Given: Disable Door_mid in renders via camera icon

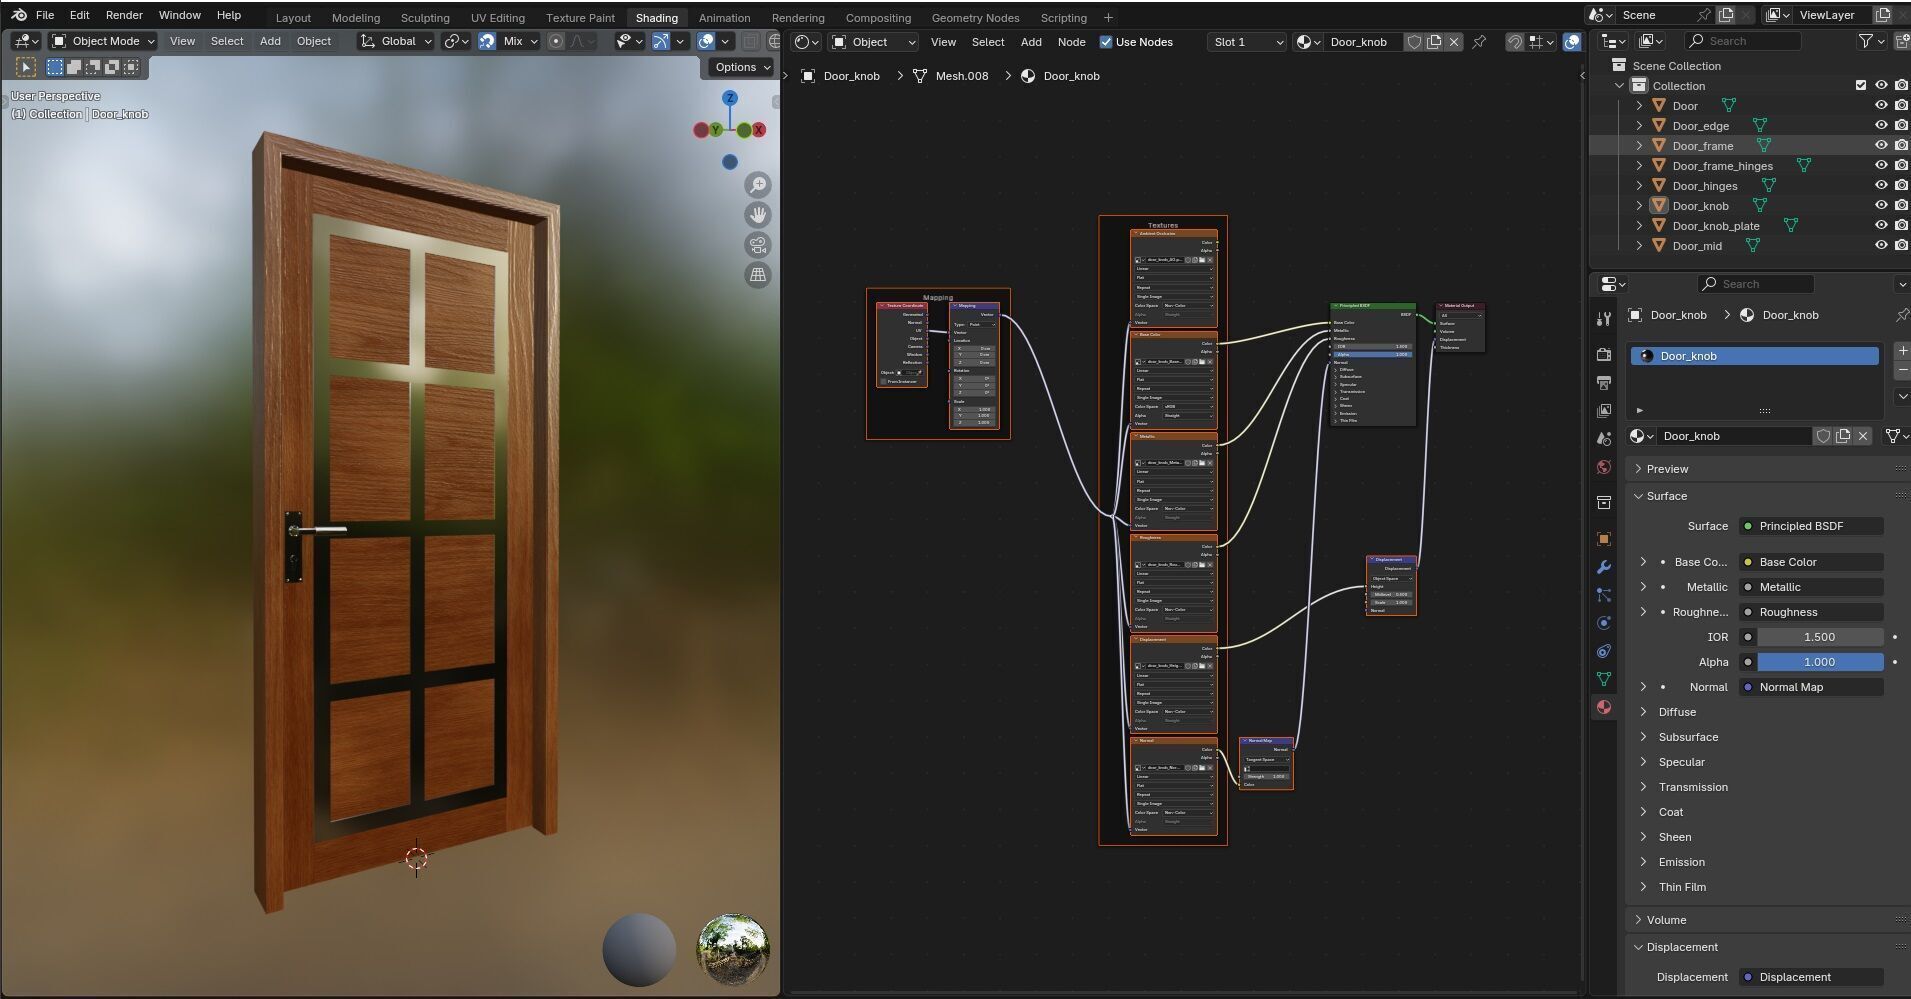Looking at the screenshot, I should pos(1901,246).
